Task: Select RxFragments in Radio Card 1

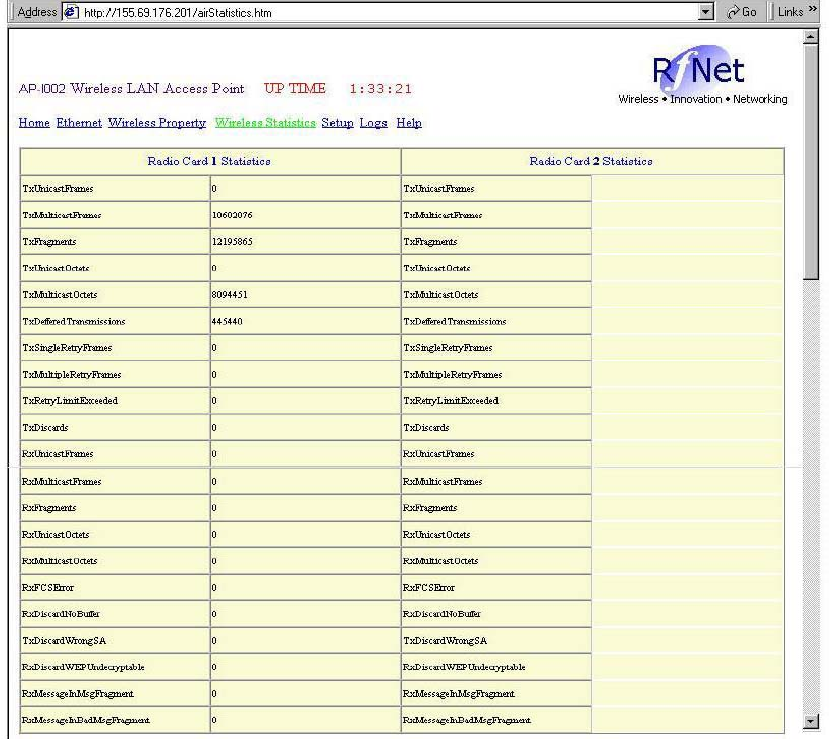Action: click(x=49, y=508)
